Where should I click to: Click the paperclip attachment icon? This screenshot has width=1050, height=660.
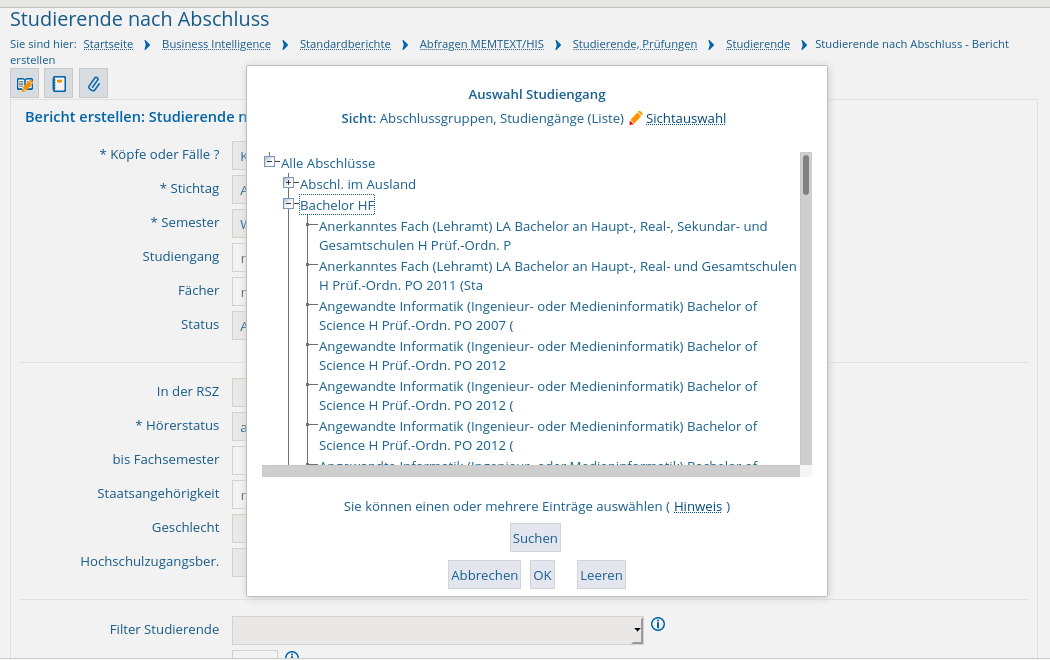[x=93, y=84]
